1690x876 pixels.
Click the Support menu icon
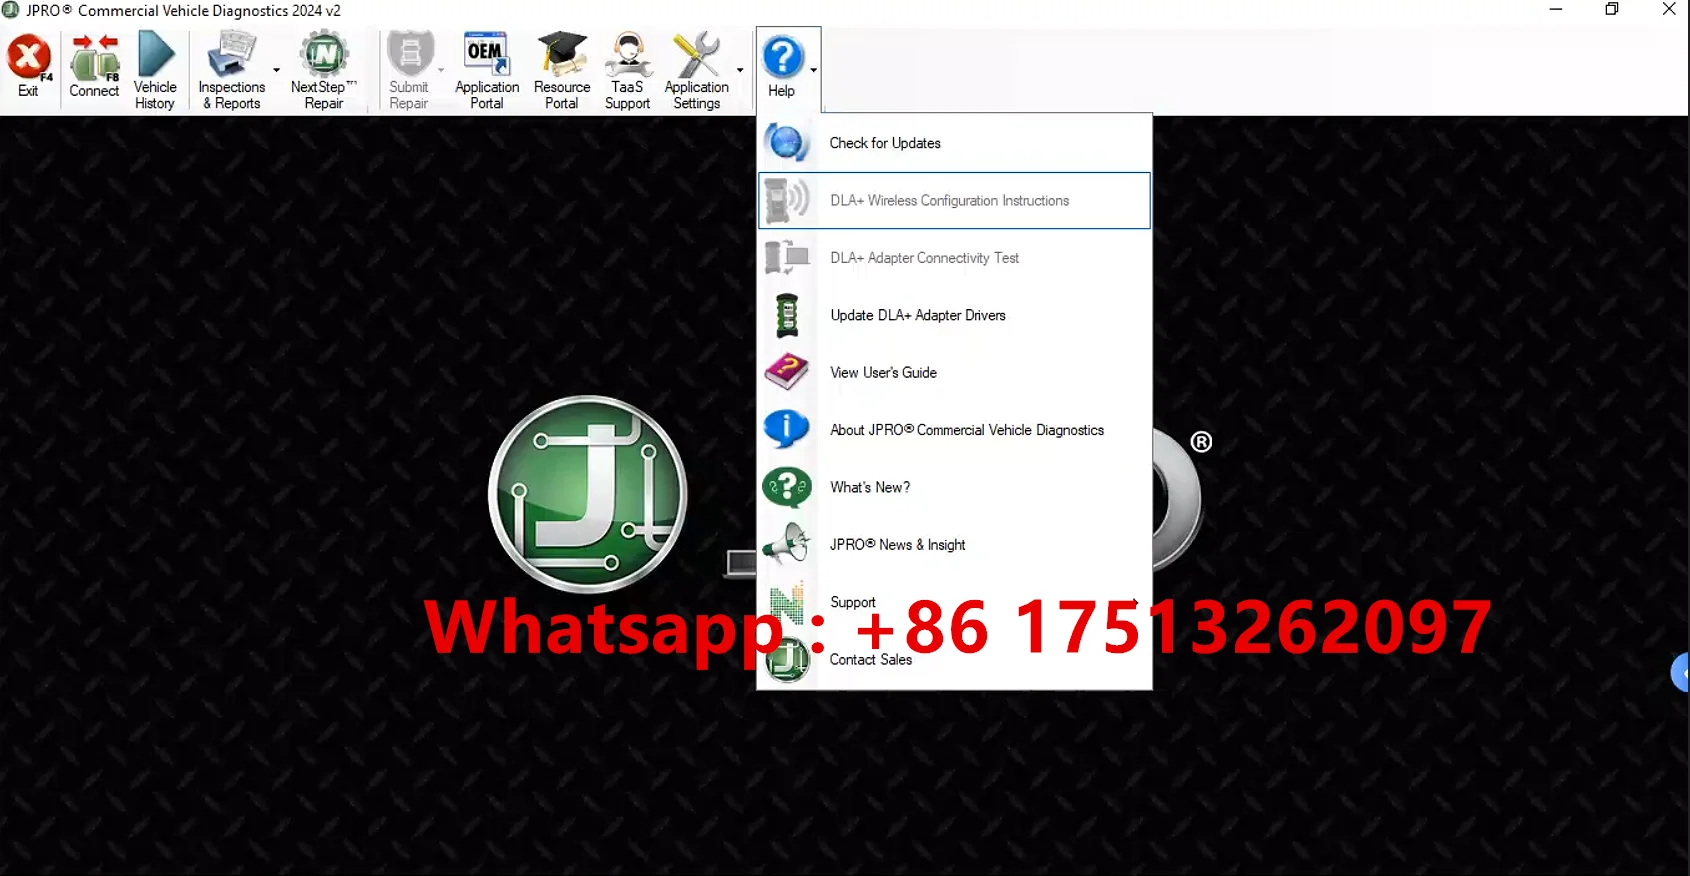[x=787, y=603]
